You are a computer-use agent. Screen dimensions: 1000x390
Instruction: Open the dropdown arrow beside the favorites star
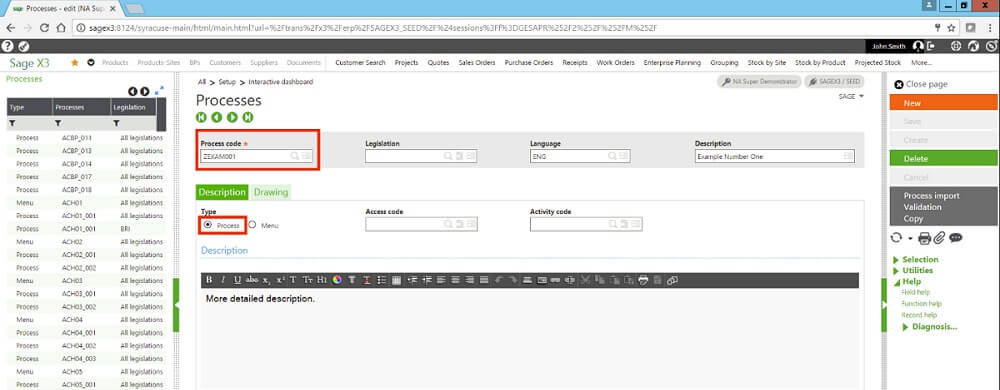tap(91, 62)
